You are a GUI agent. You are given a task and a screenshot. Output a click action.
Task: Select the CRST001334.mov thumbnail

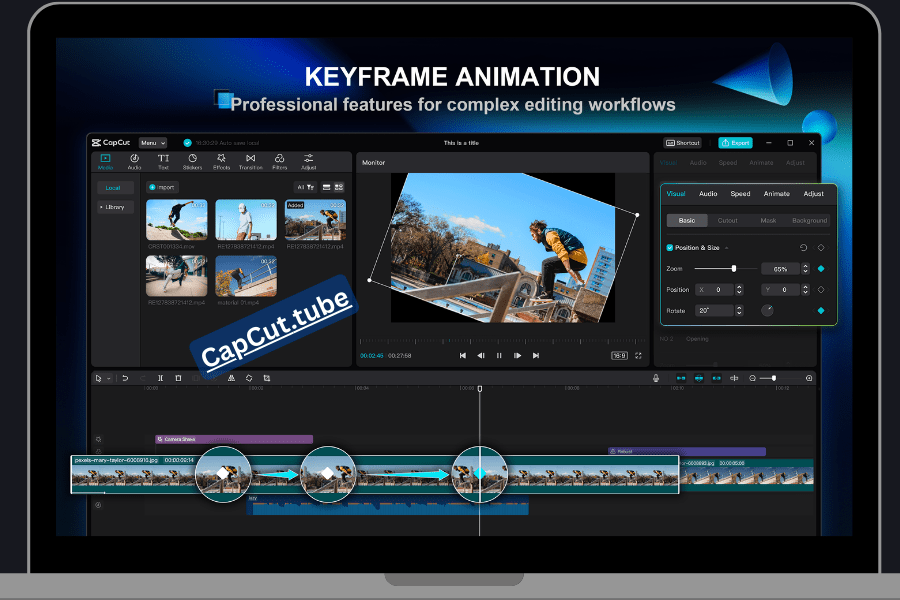click(177, 220)
